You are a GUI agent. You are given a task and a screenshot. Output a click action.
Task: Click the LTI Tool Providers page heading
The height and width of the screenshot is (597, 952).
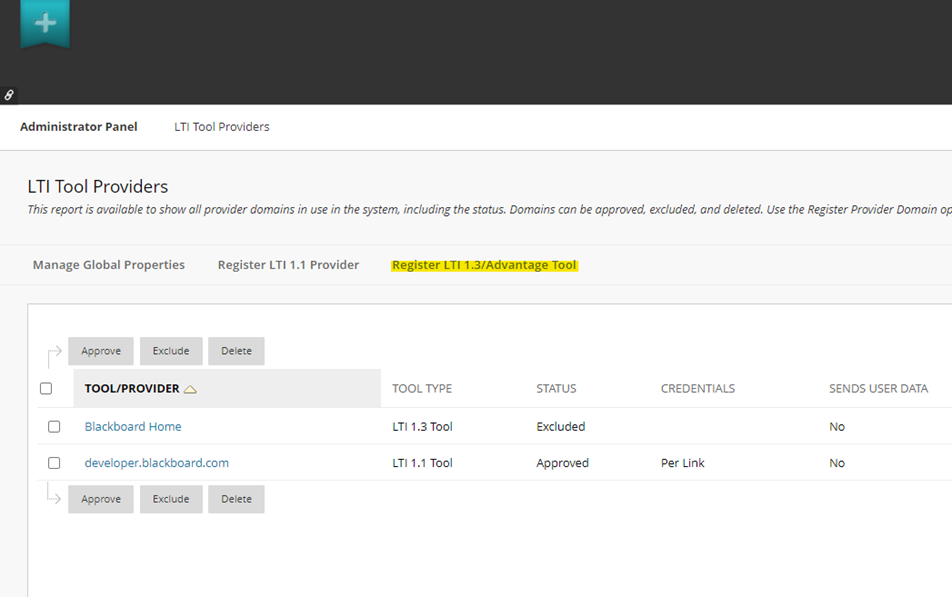[98, 186]
